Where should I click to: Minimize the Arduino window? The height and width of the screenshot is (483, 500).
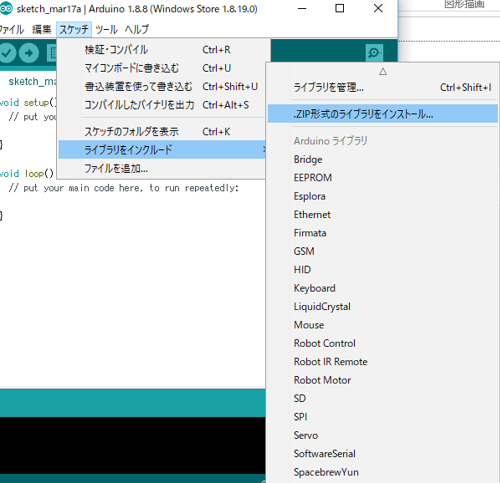point(302,8)
